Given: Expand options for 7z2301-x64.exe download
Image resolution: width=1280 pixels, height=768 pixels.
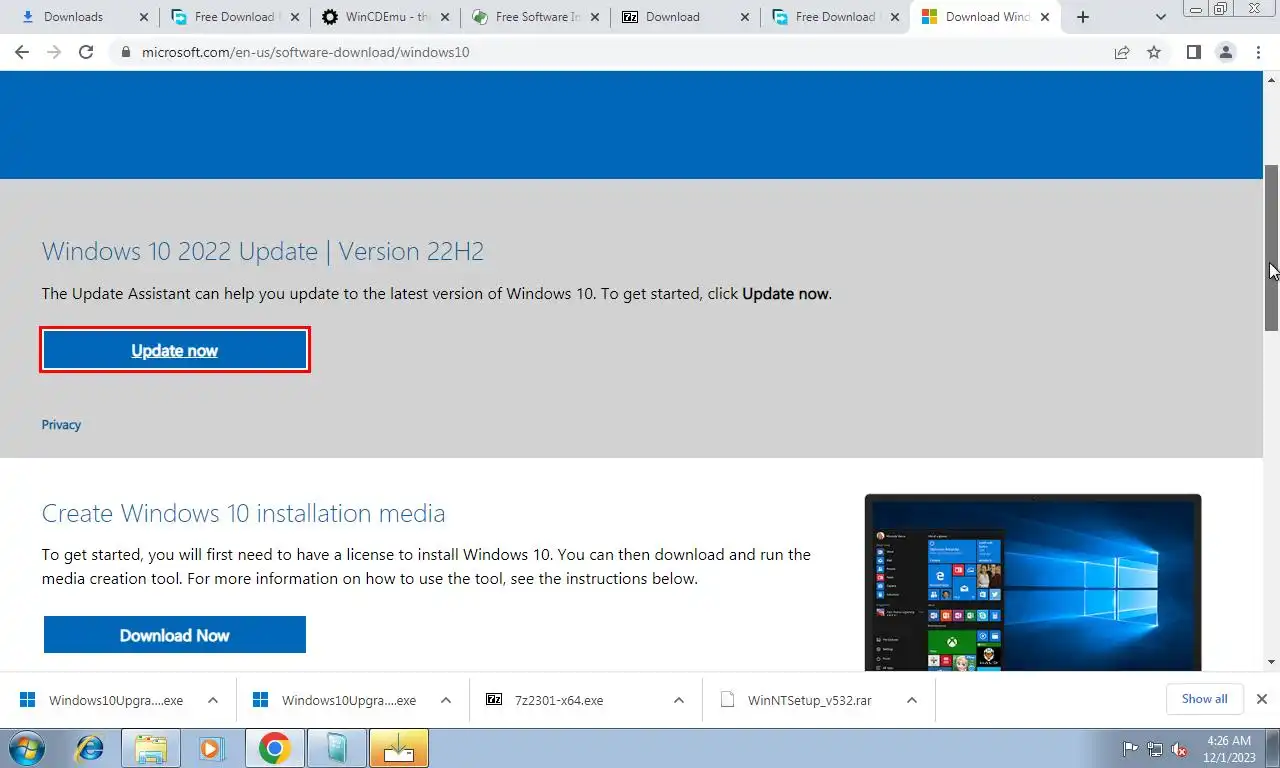Looking at the screenshot, I should pyautogui.click(x=679, y=700).
